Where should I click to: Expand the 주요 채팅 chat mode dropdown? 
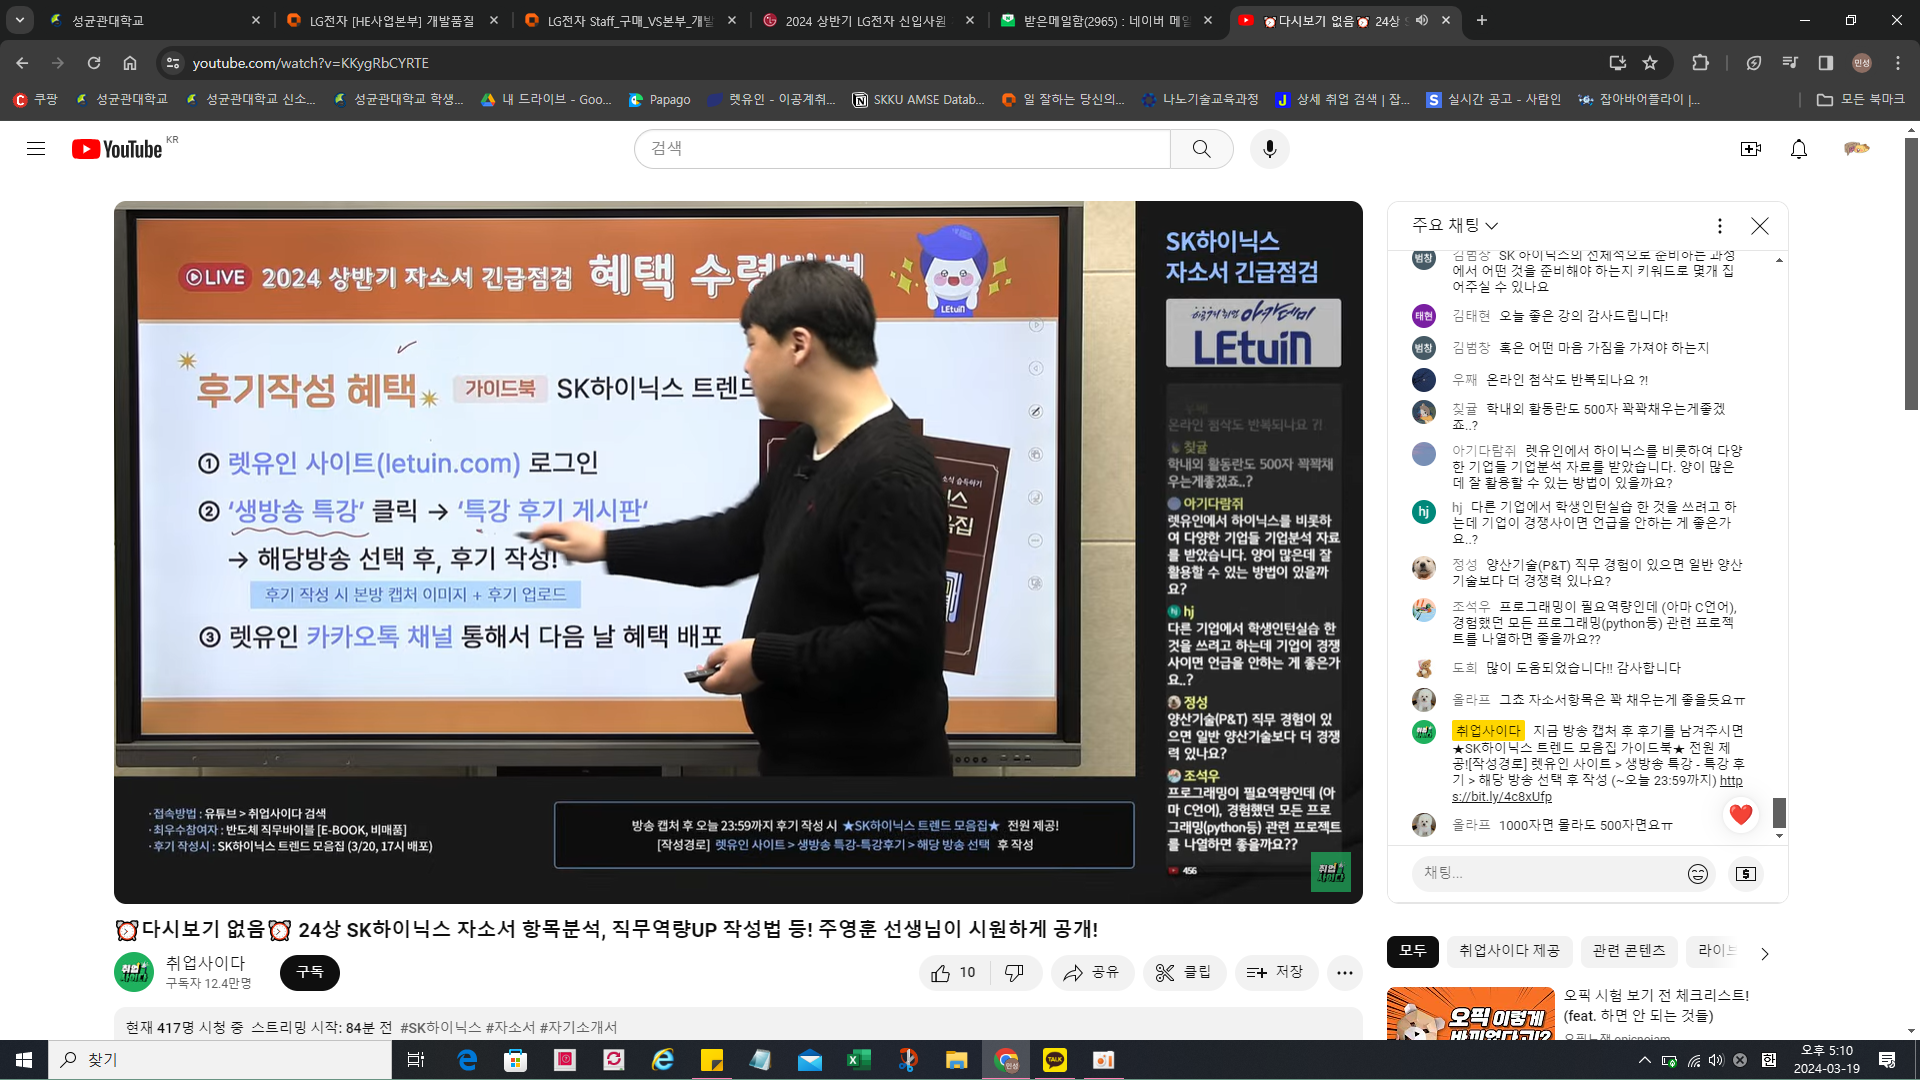[x=1455, y=225]
